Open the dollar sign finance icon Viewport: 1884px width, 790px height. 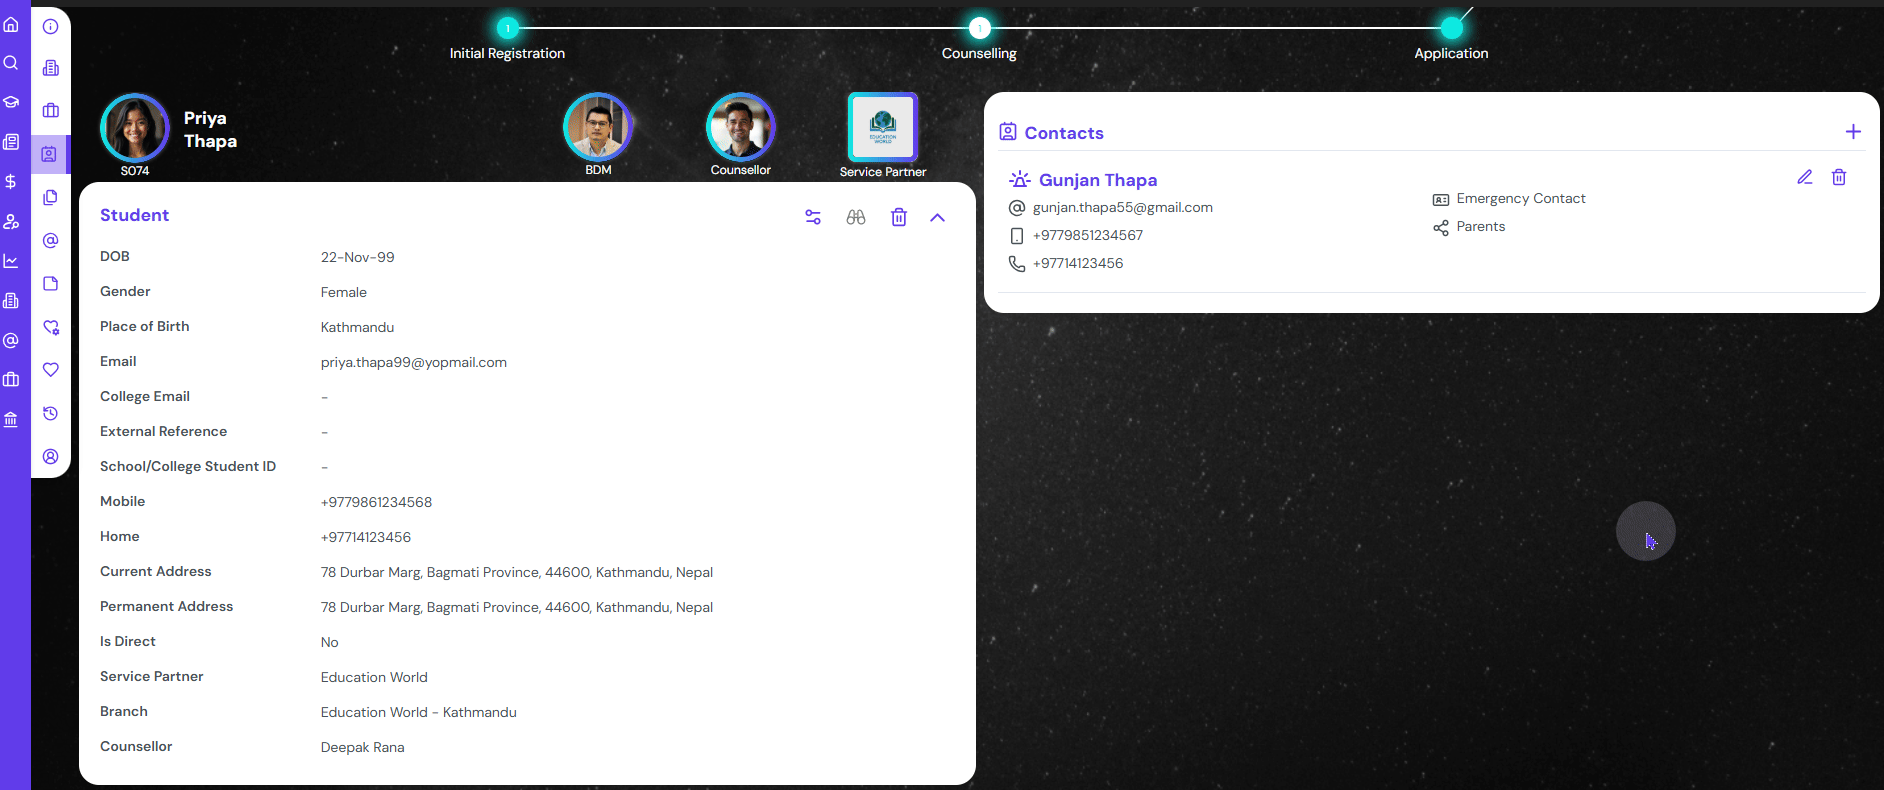(11, 181)
